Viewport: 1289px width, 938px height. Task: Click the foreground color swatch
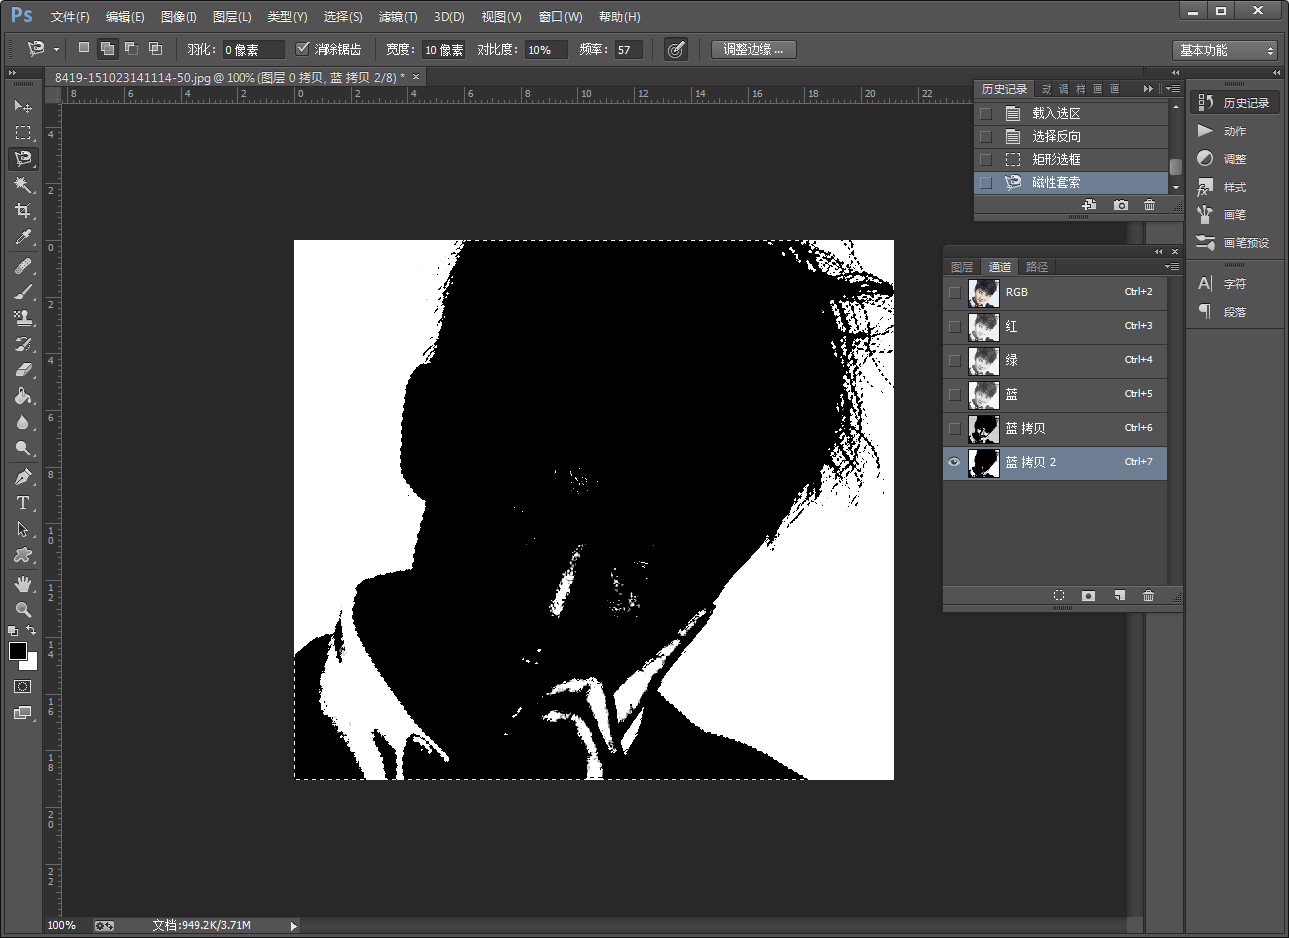17,651
